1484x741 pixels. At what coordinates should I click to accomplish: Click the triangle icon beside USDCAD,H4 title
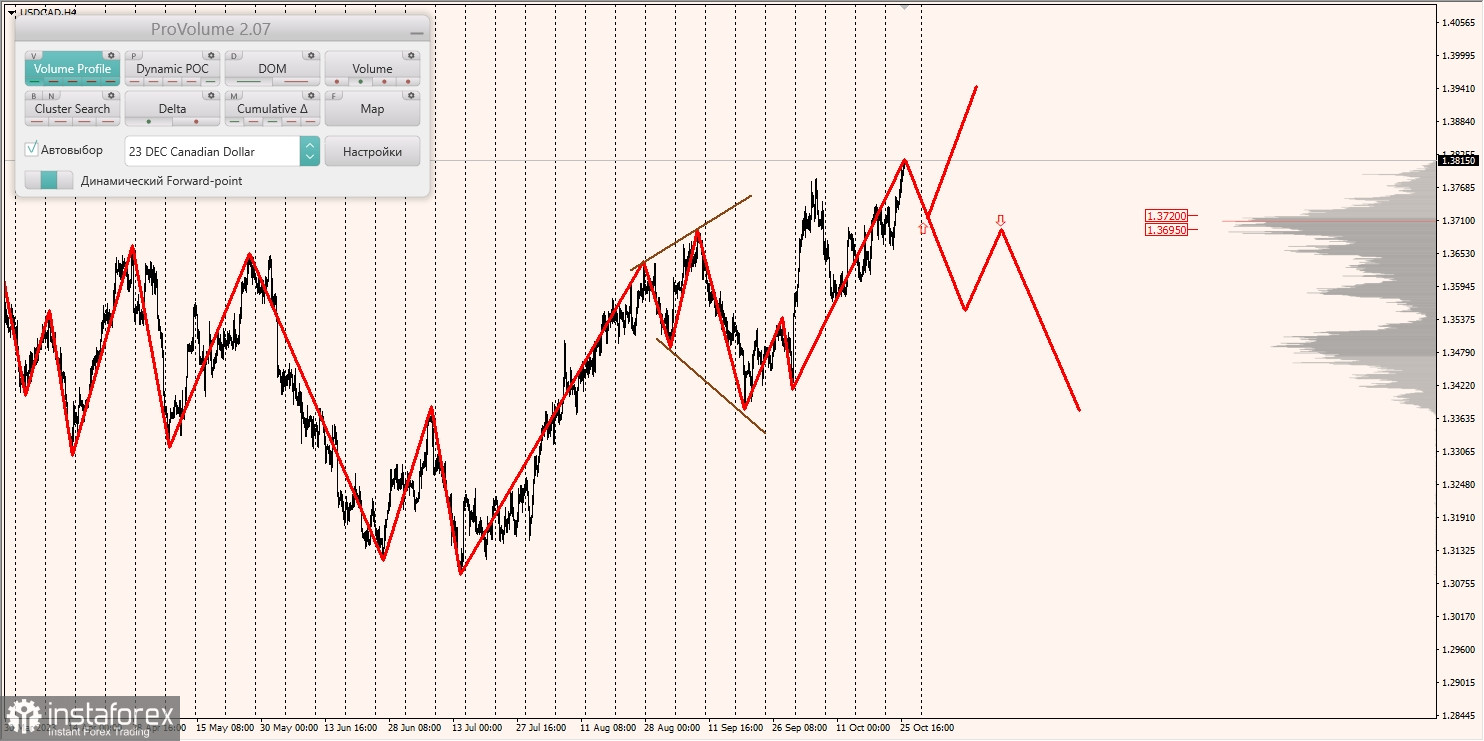click(11, 12)
